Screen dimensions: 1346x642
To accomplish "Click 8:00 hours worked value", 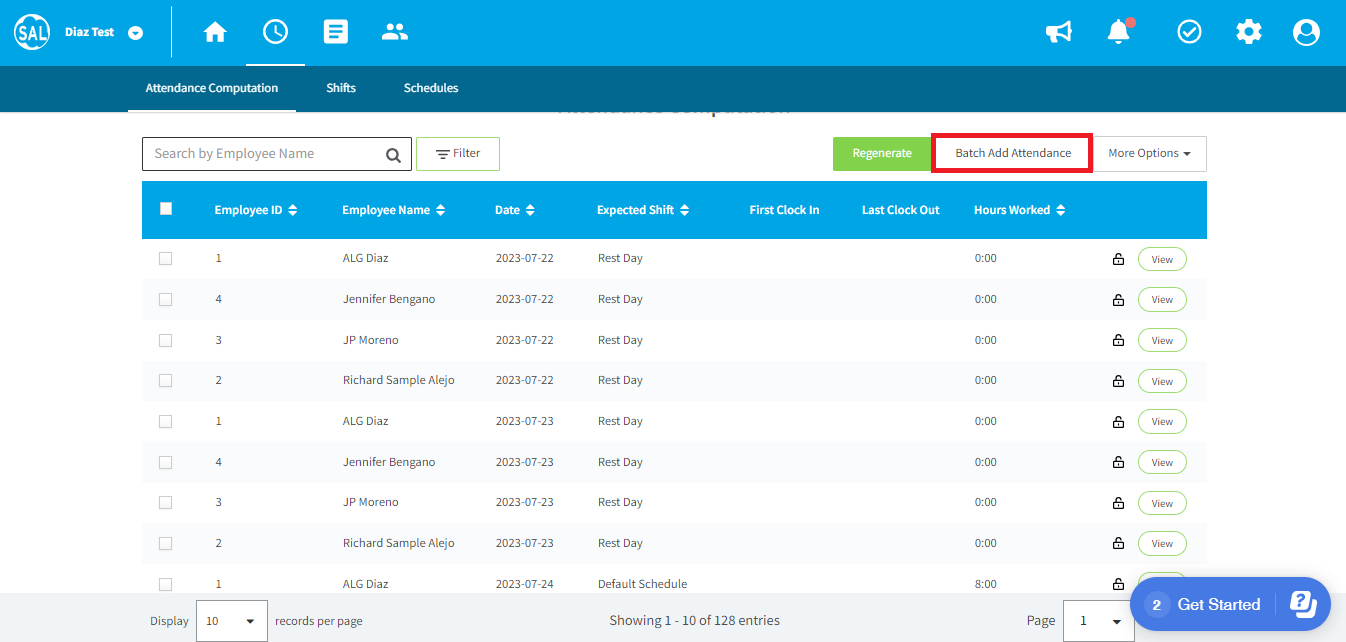I will coord(985,584).
